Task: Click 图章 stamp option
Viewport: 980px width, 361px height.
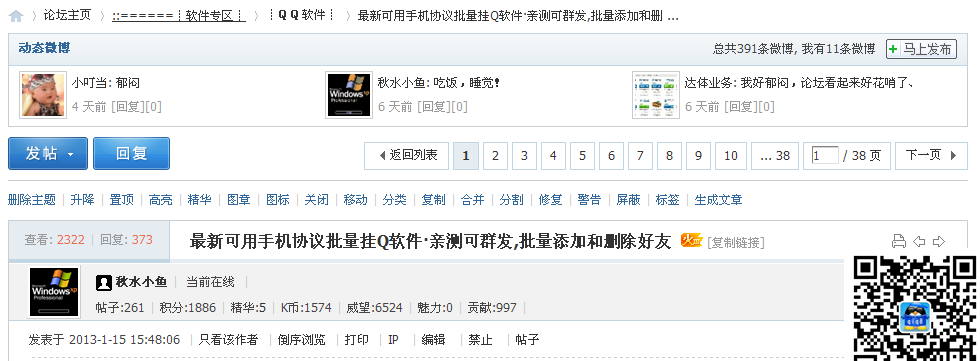Action: point(239,200)
